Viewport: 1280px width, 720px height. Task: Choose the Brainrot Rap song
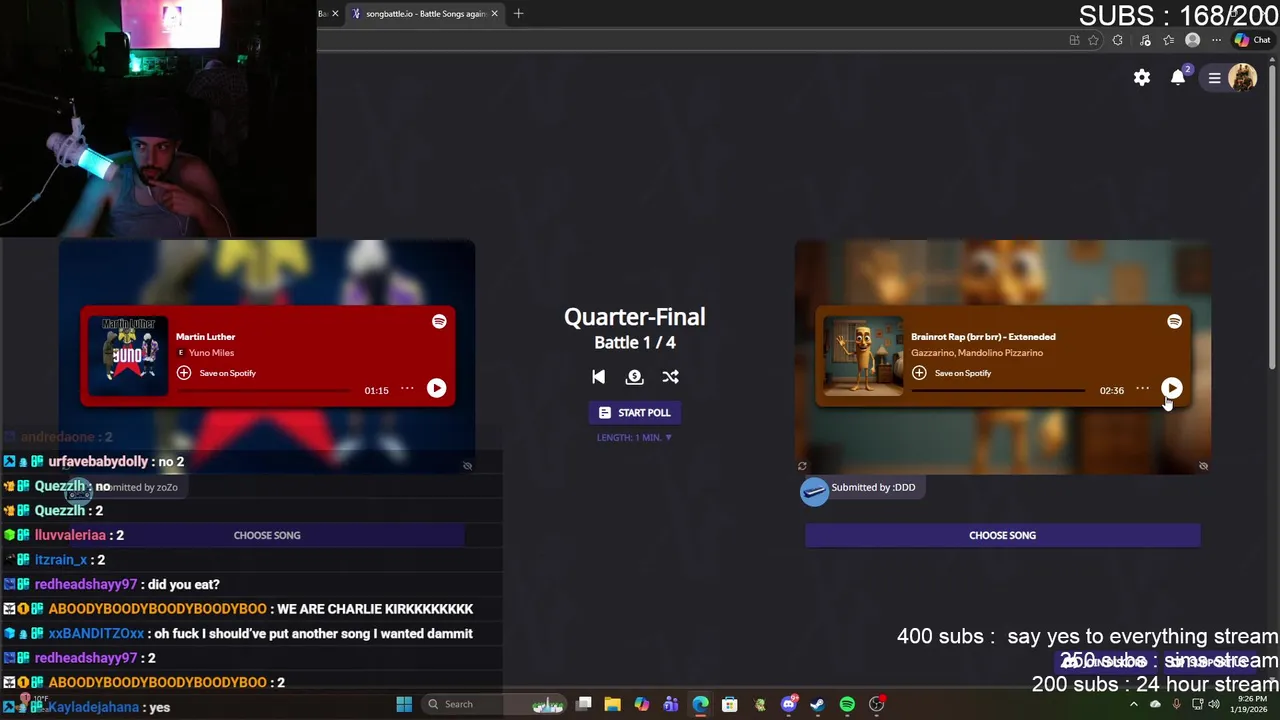(x=1002, y=535)
